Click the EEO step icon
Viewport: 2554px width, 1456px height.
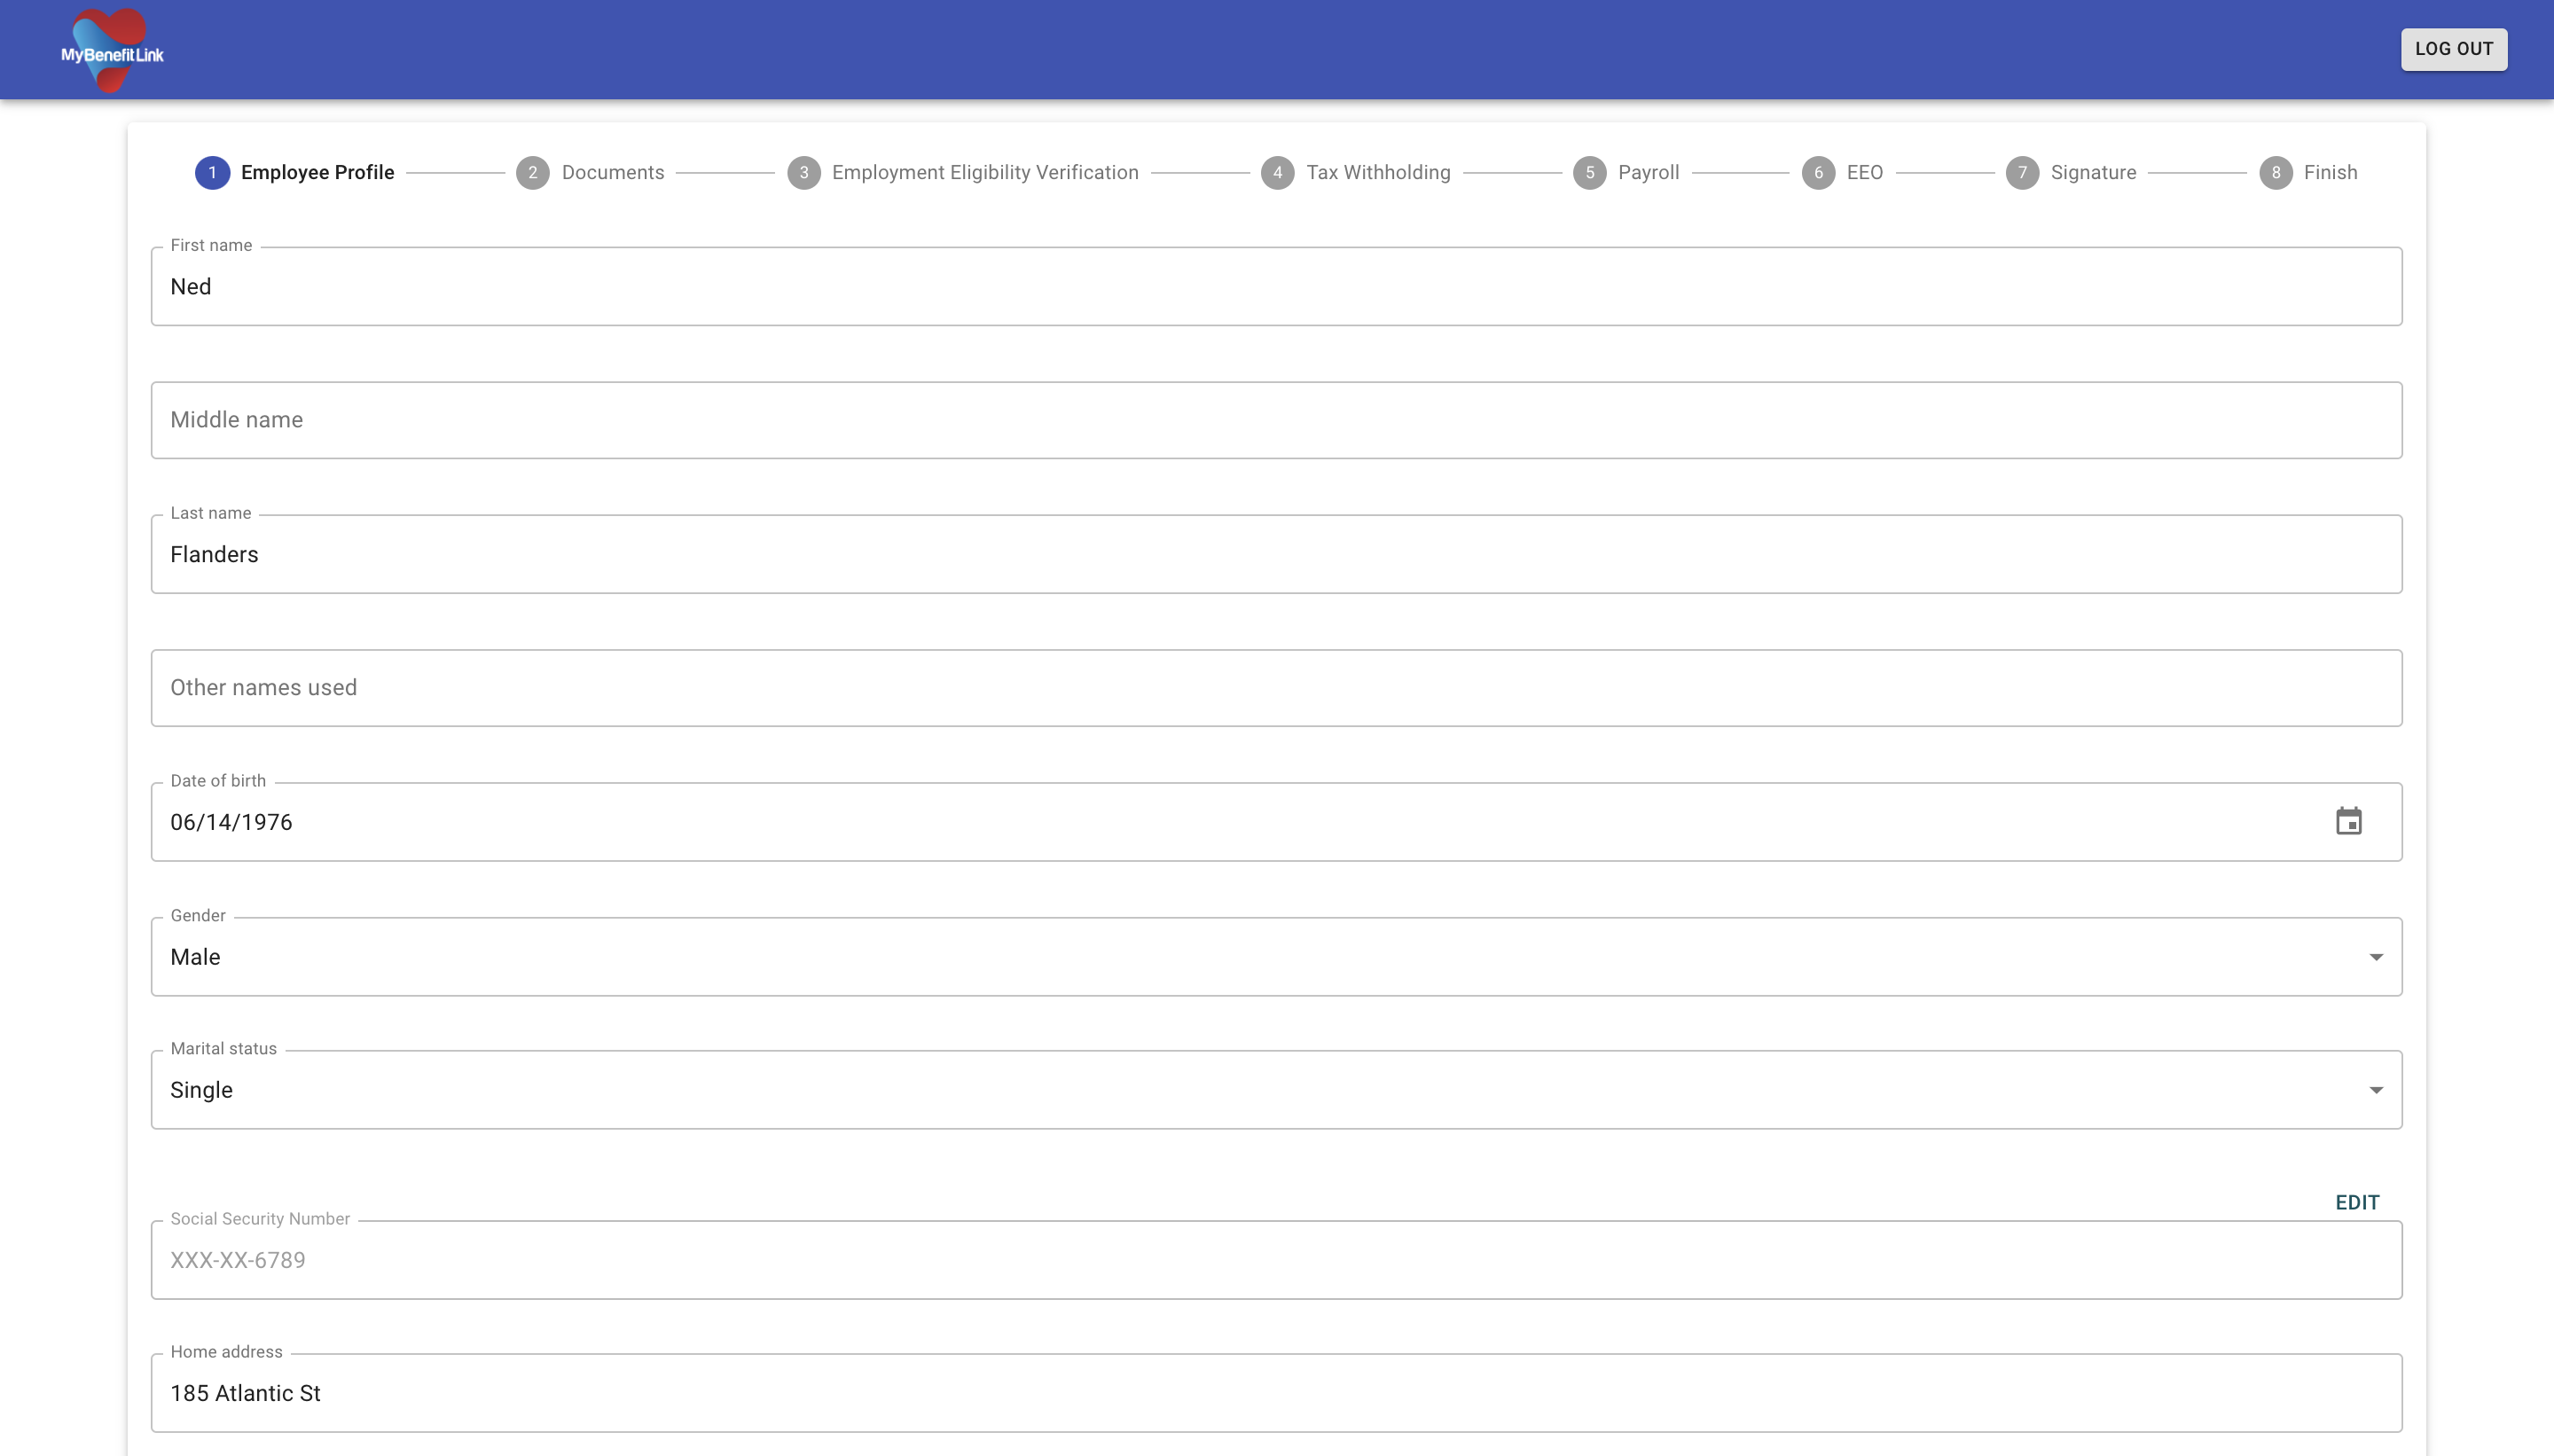pyautogui.click(x=1819, y=172)
